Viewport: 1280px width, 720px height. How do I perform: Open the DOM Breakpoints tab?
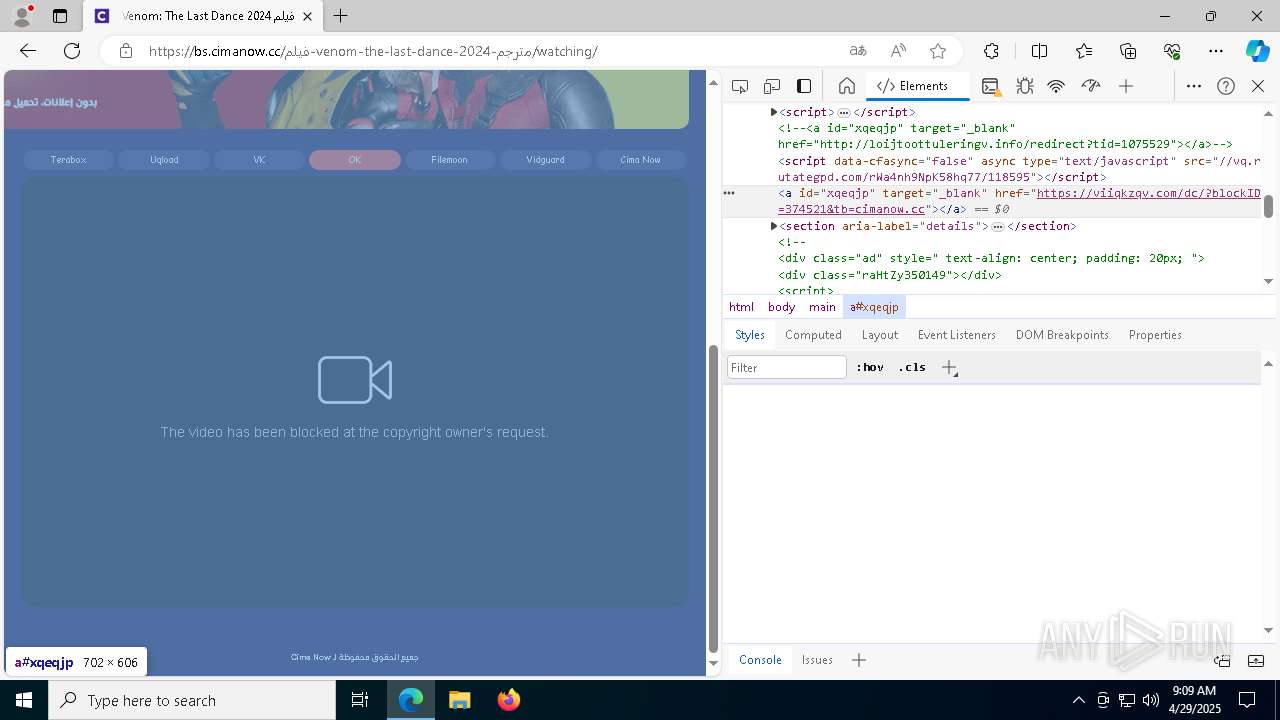pyautogui.click(x=1062, y=335)
